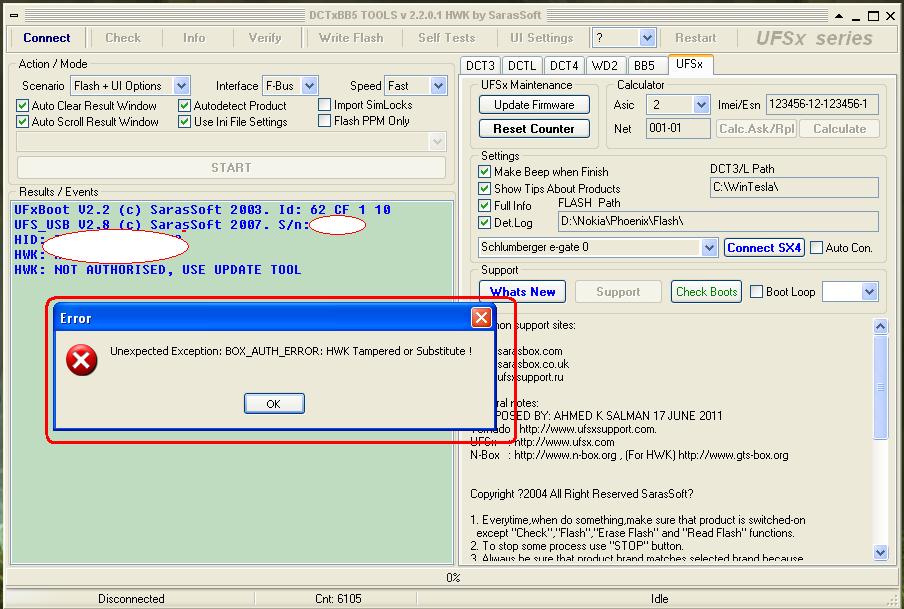Switch to the DCT4 tab
Image resolution: width=904 pixels, height=609 pixels.
pyautogui.click(x=564, y=66)
